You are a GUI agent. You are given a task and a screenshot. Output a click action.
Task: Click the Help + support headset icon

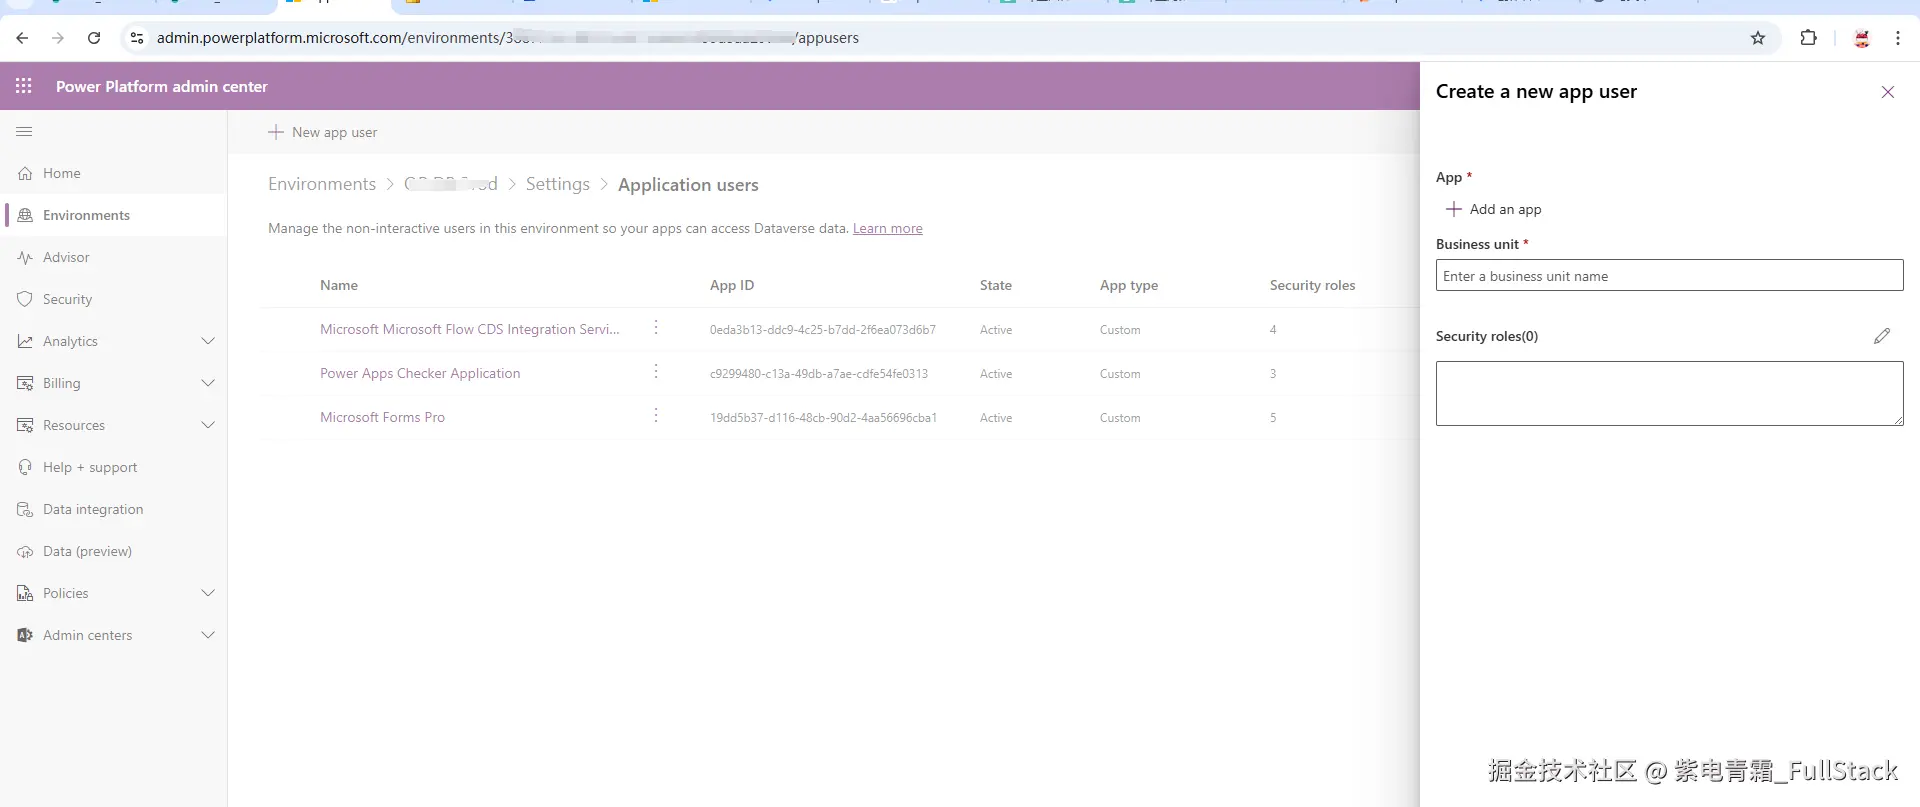pyautogui.click(x=25, y=467)
